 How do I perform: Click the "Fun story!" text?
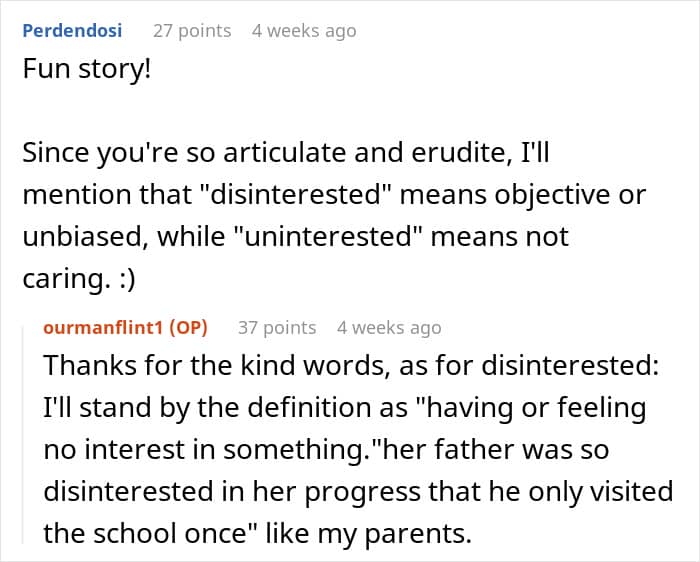86,74
